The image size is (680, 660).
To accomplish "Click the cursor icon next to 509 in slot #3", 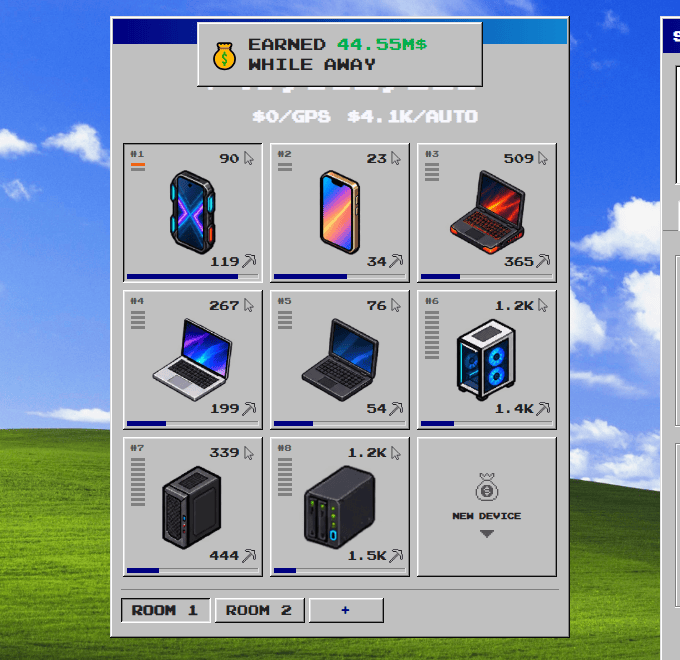I will pos(543,158).
